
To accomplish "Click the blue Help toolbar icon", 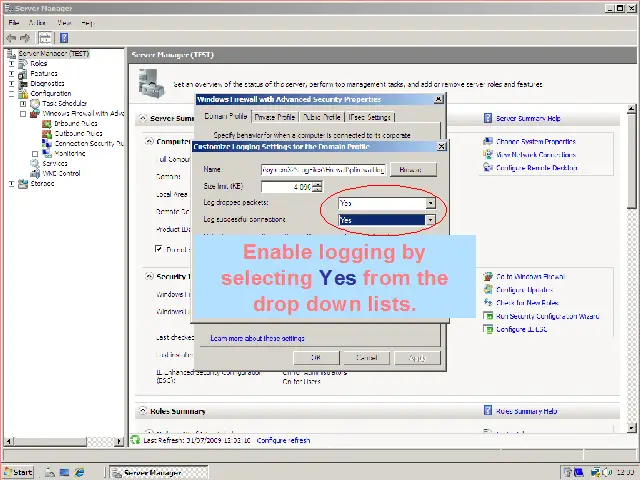I will point(64,38).
